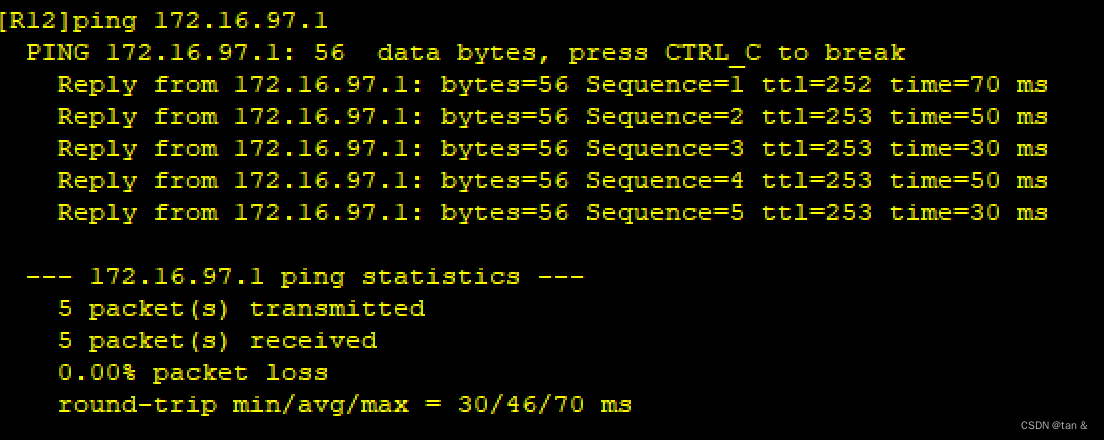The height and width of the screenshot is (440, 1104).
Task: Click the ttl=252 value
Action: point(817,85)
